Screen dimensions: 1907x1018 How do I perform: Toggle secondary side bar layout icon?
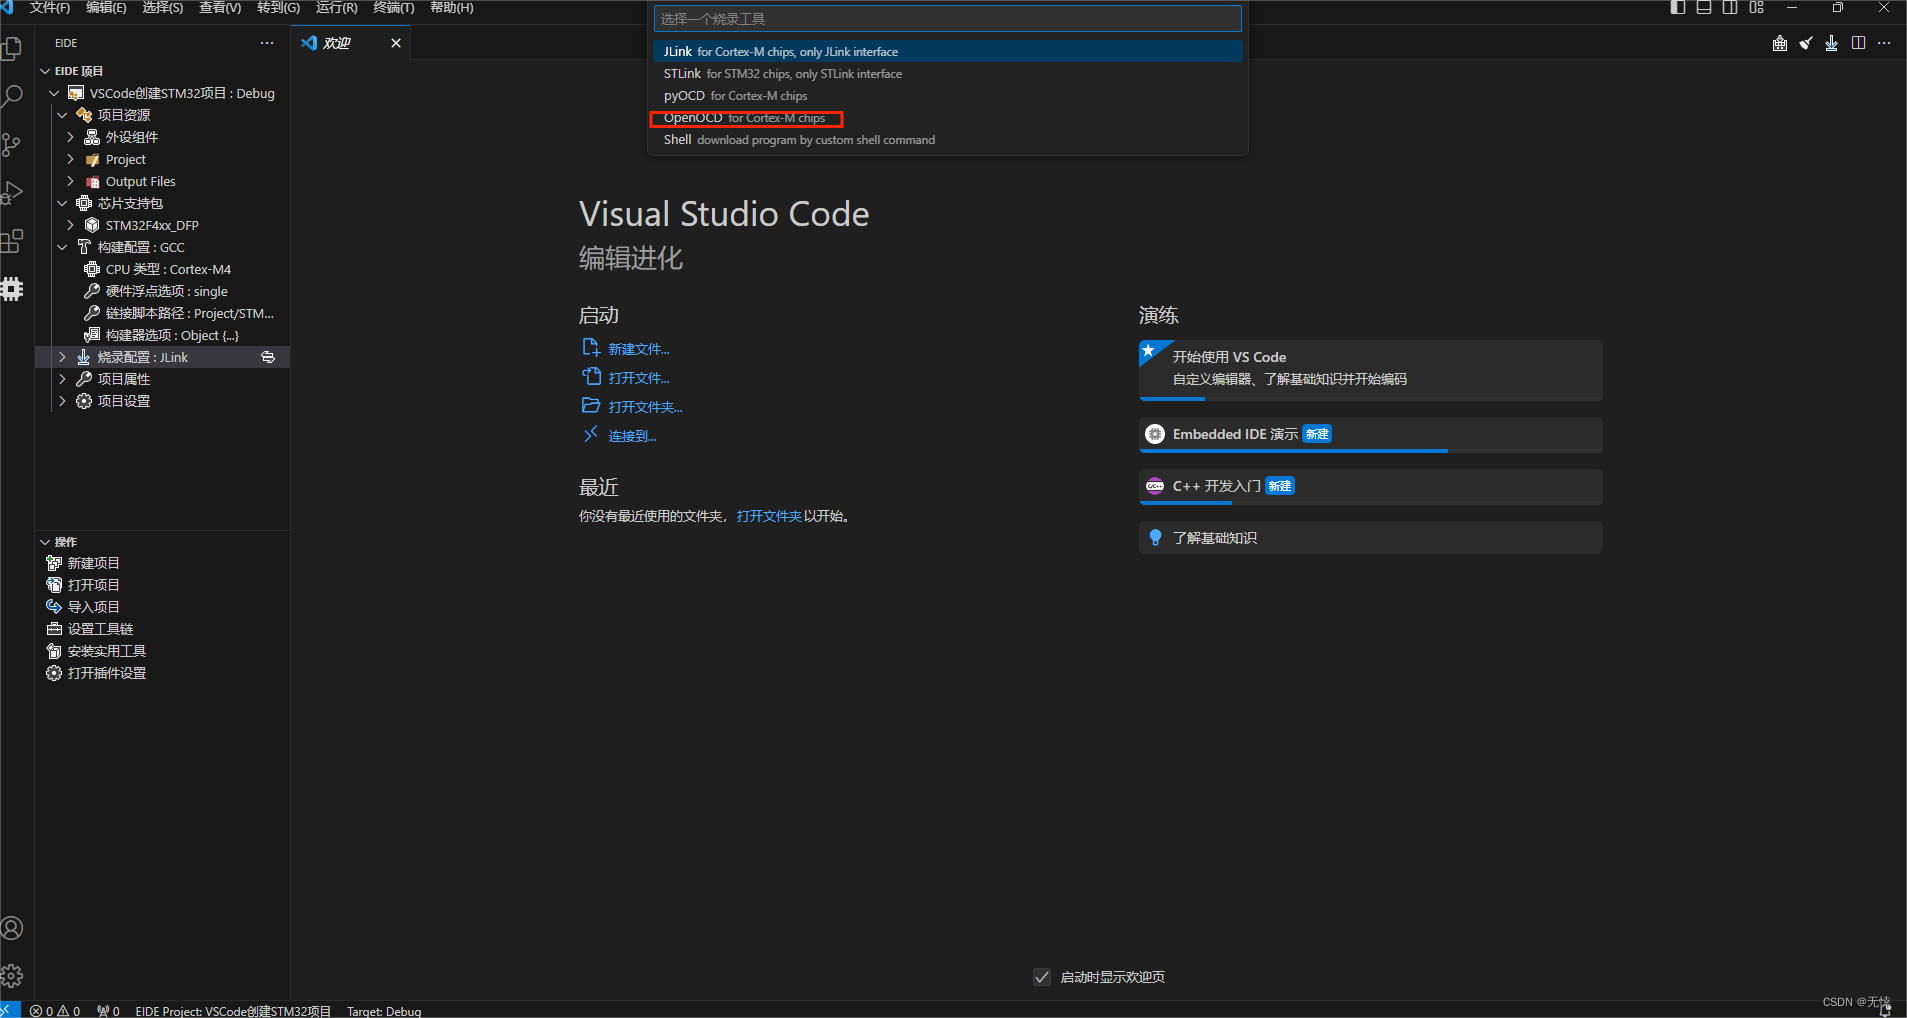point(1730,8)
